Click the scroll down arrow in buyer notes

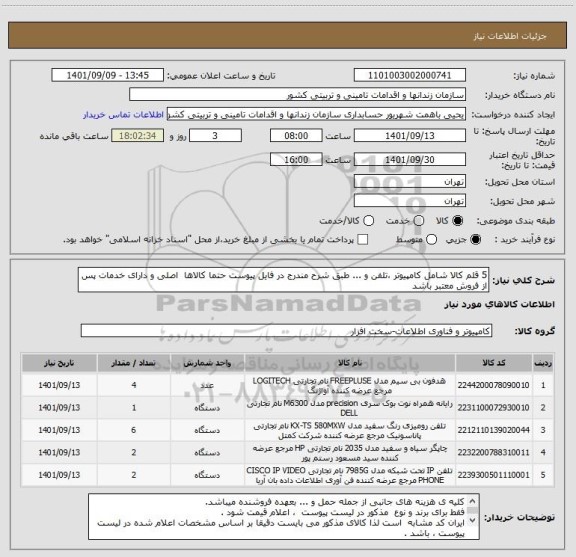click(x=472, y=520)
